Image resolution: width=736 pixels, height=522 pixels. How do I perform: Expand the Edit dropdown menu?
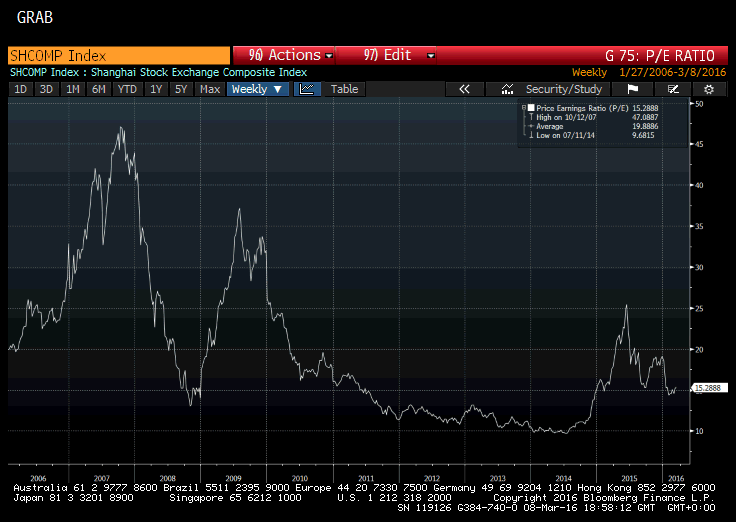pyautogui.click(x=387, y=55)
